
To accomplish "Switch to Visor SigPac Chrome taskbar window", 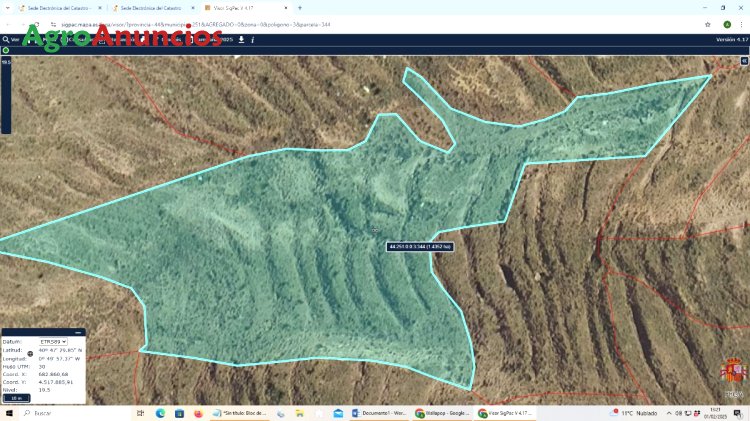I will [x=505, y=413].
